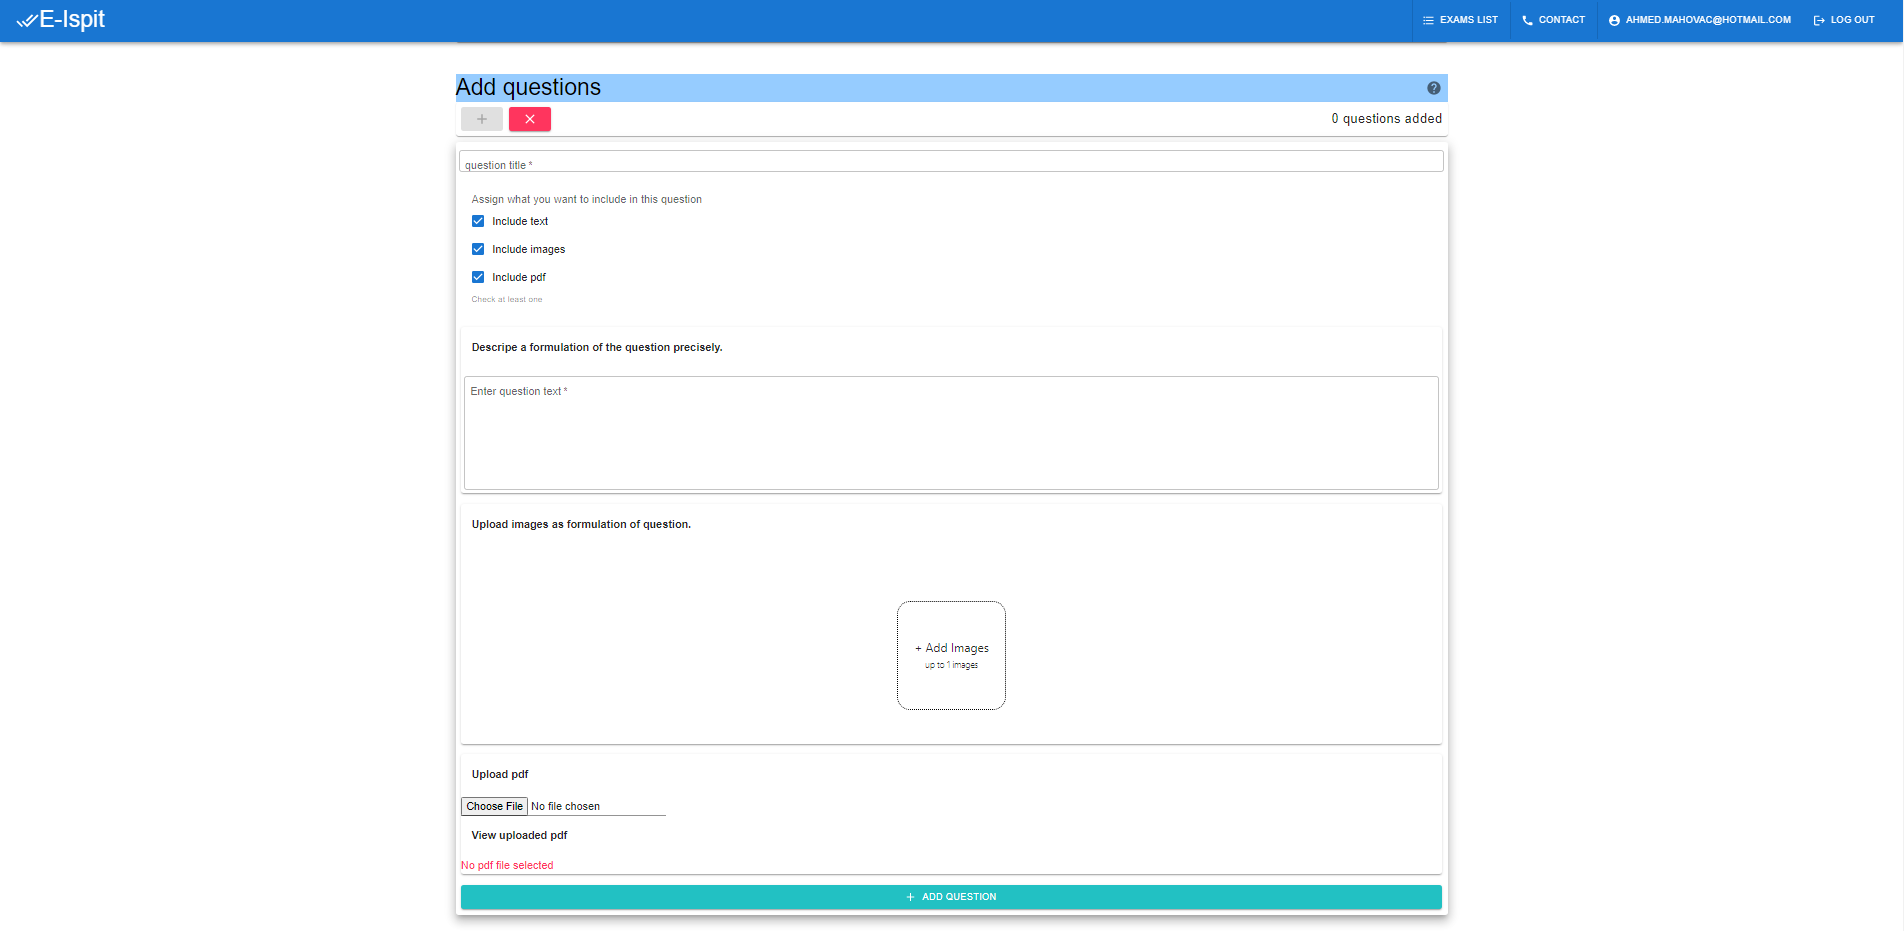Click the question title input field

[x=950, y=161]
